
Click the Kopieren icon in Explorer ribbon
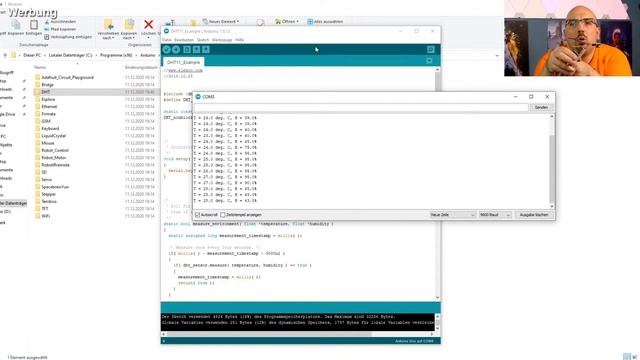[16, 24]
